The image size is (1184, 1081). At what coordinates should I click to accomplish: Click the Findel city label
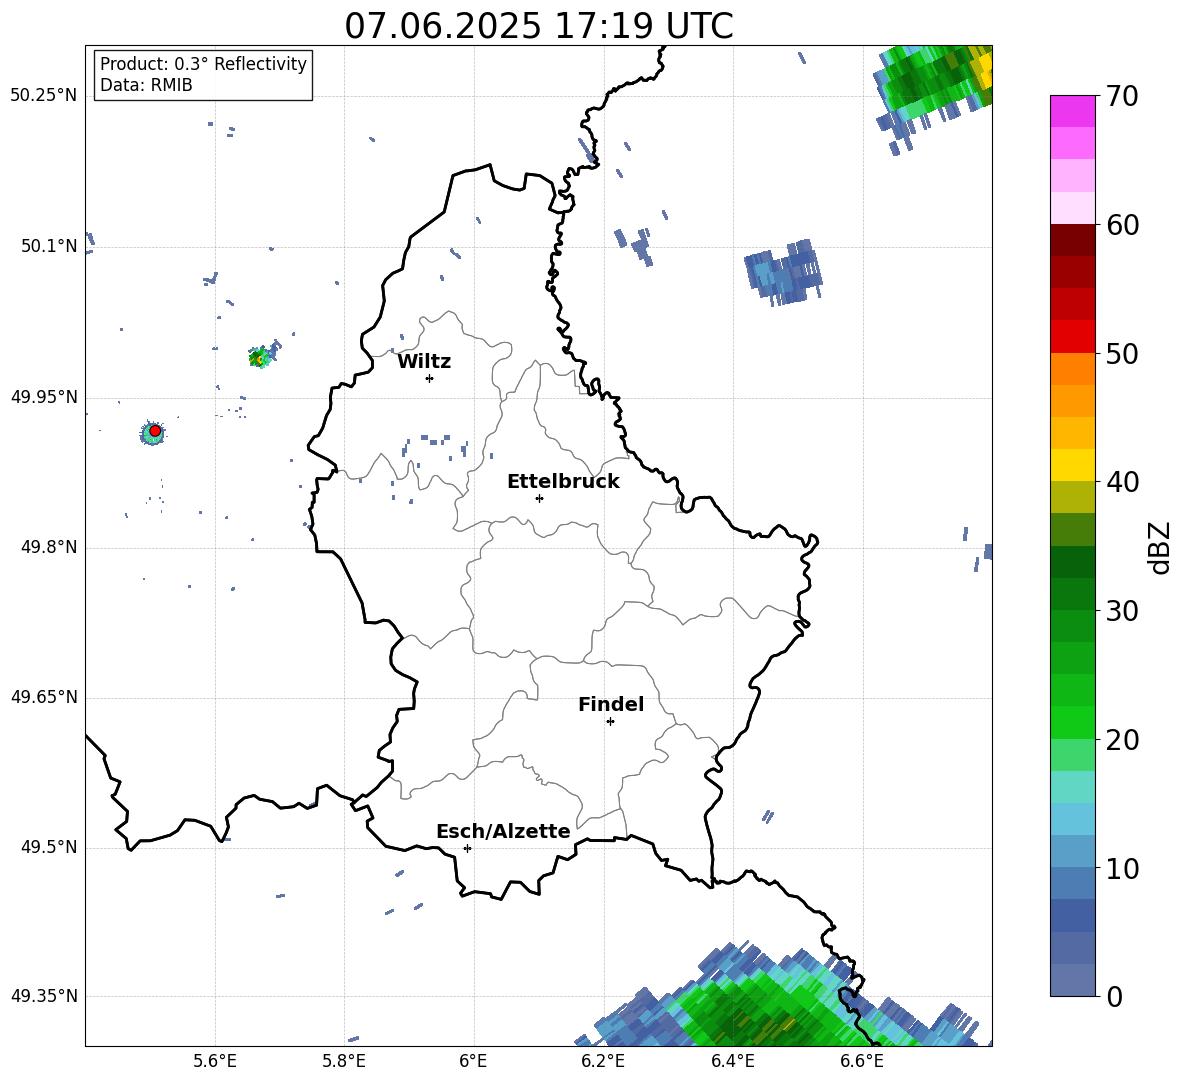pyautogui.click(x=611, y=704)
